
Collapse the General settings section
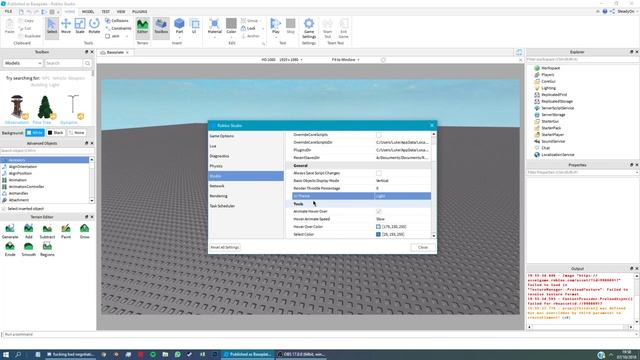click(x=300, y=166)
